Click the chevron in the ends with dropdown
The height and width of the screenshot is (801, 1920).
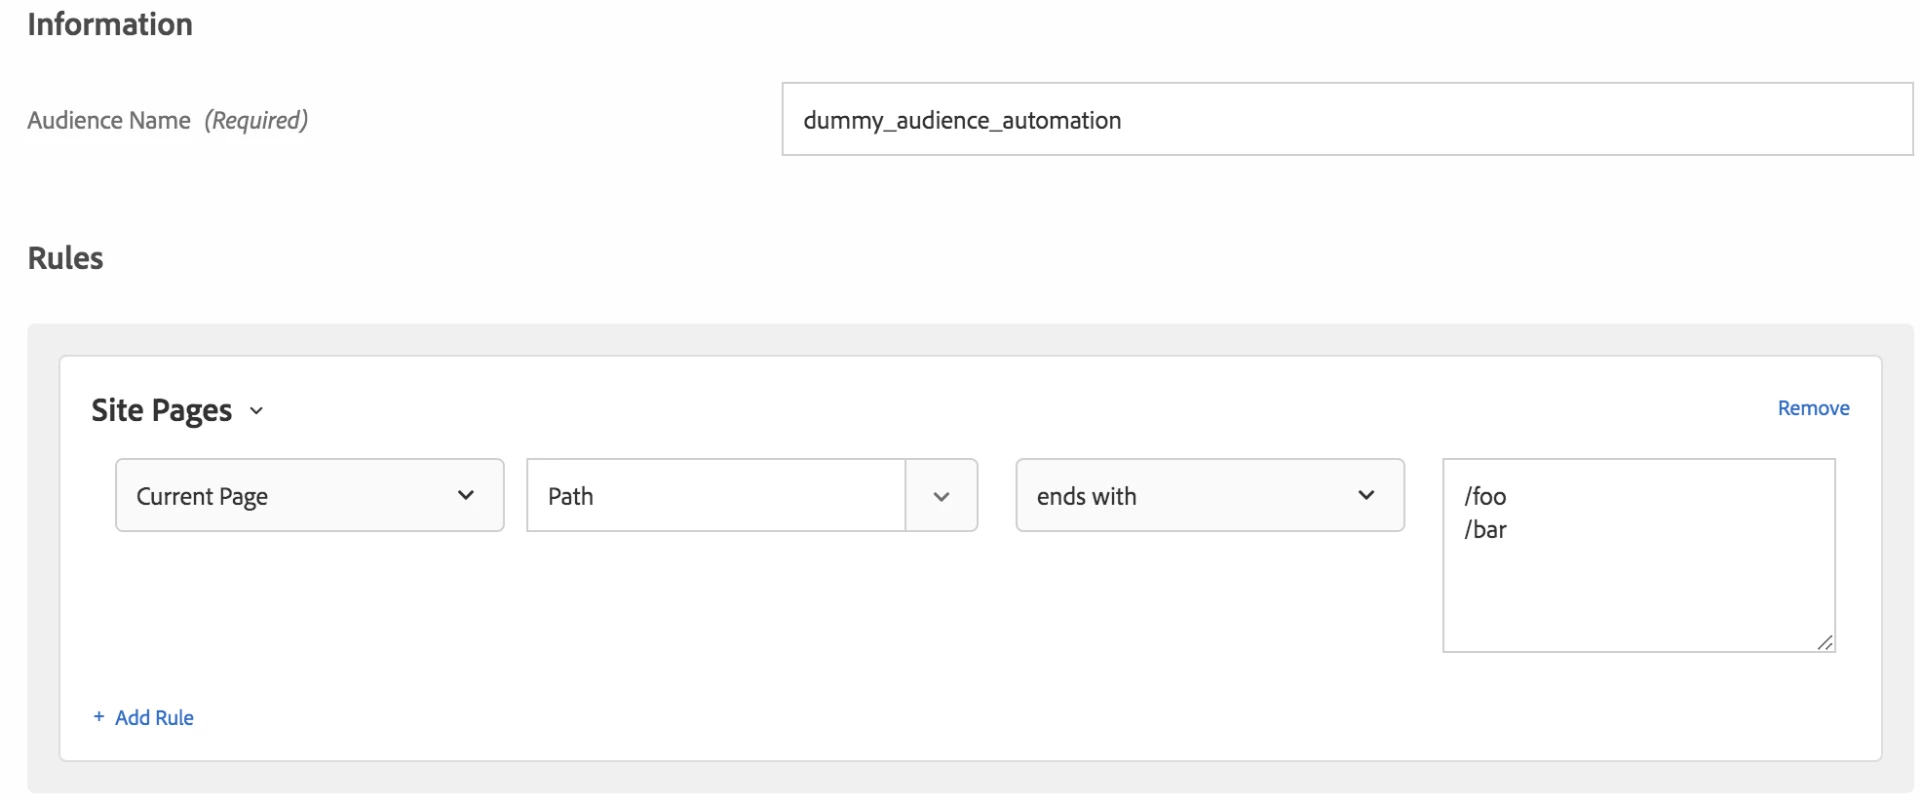(1366, 495)
